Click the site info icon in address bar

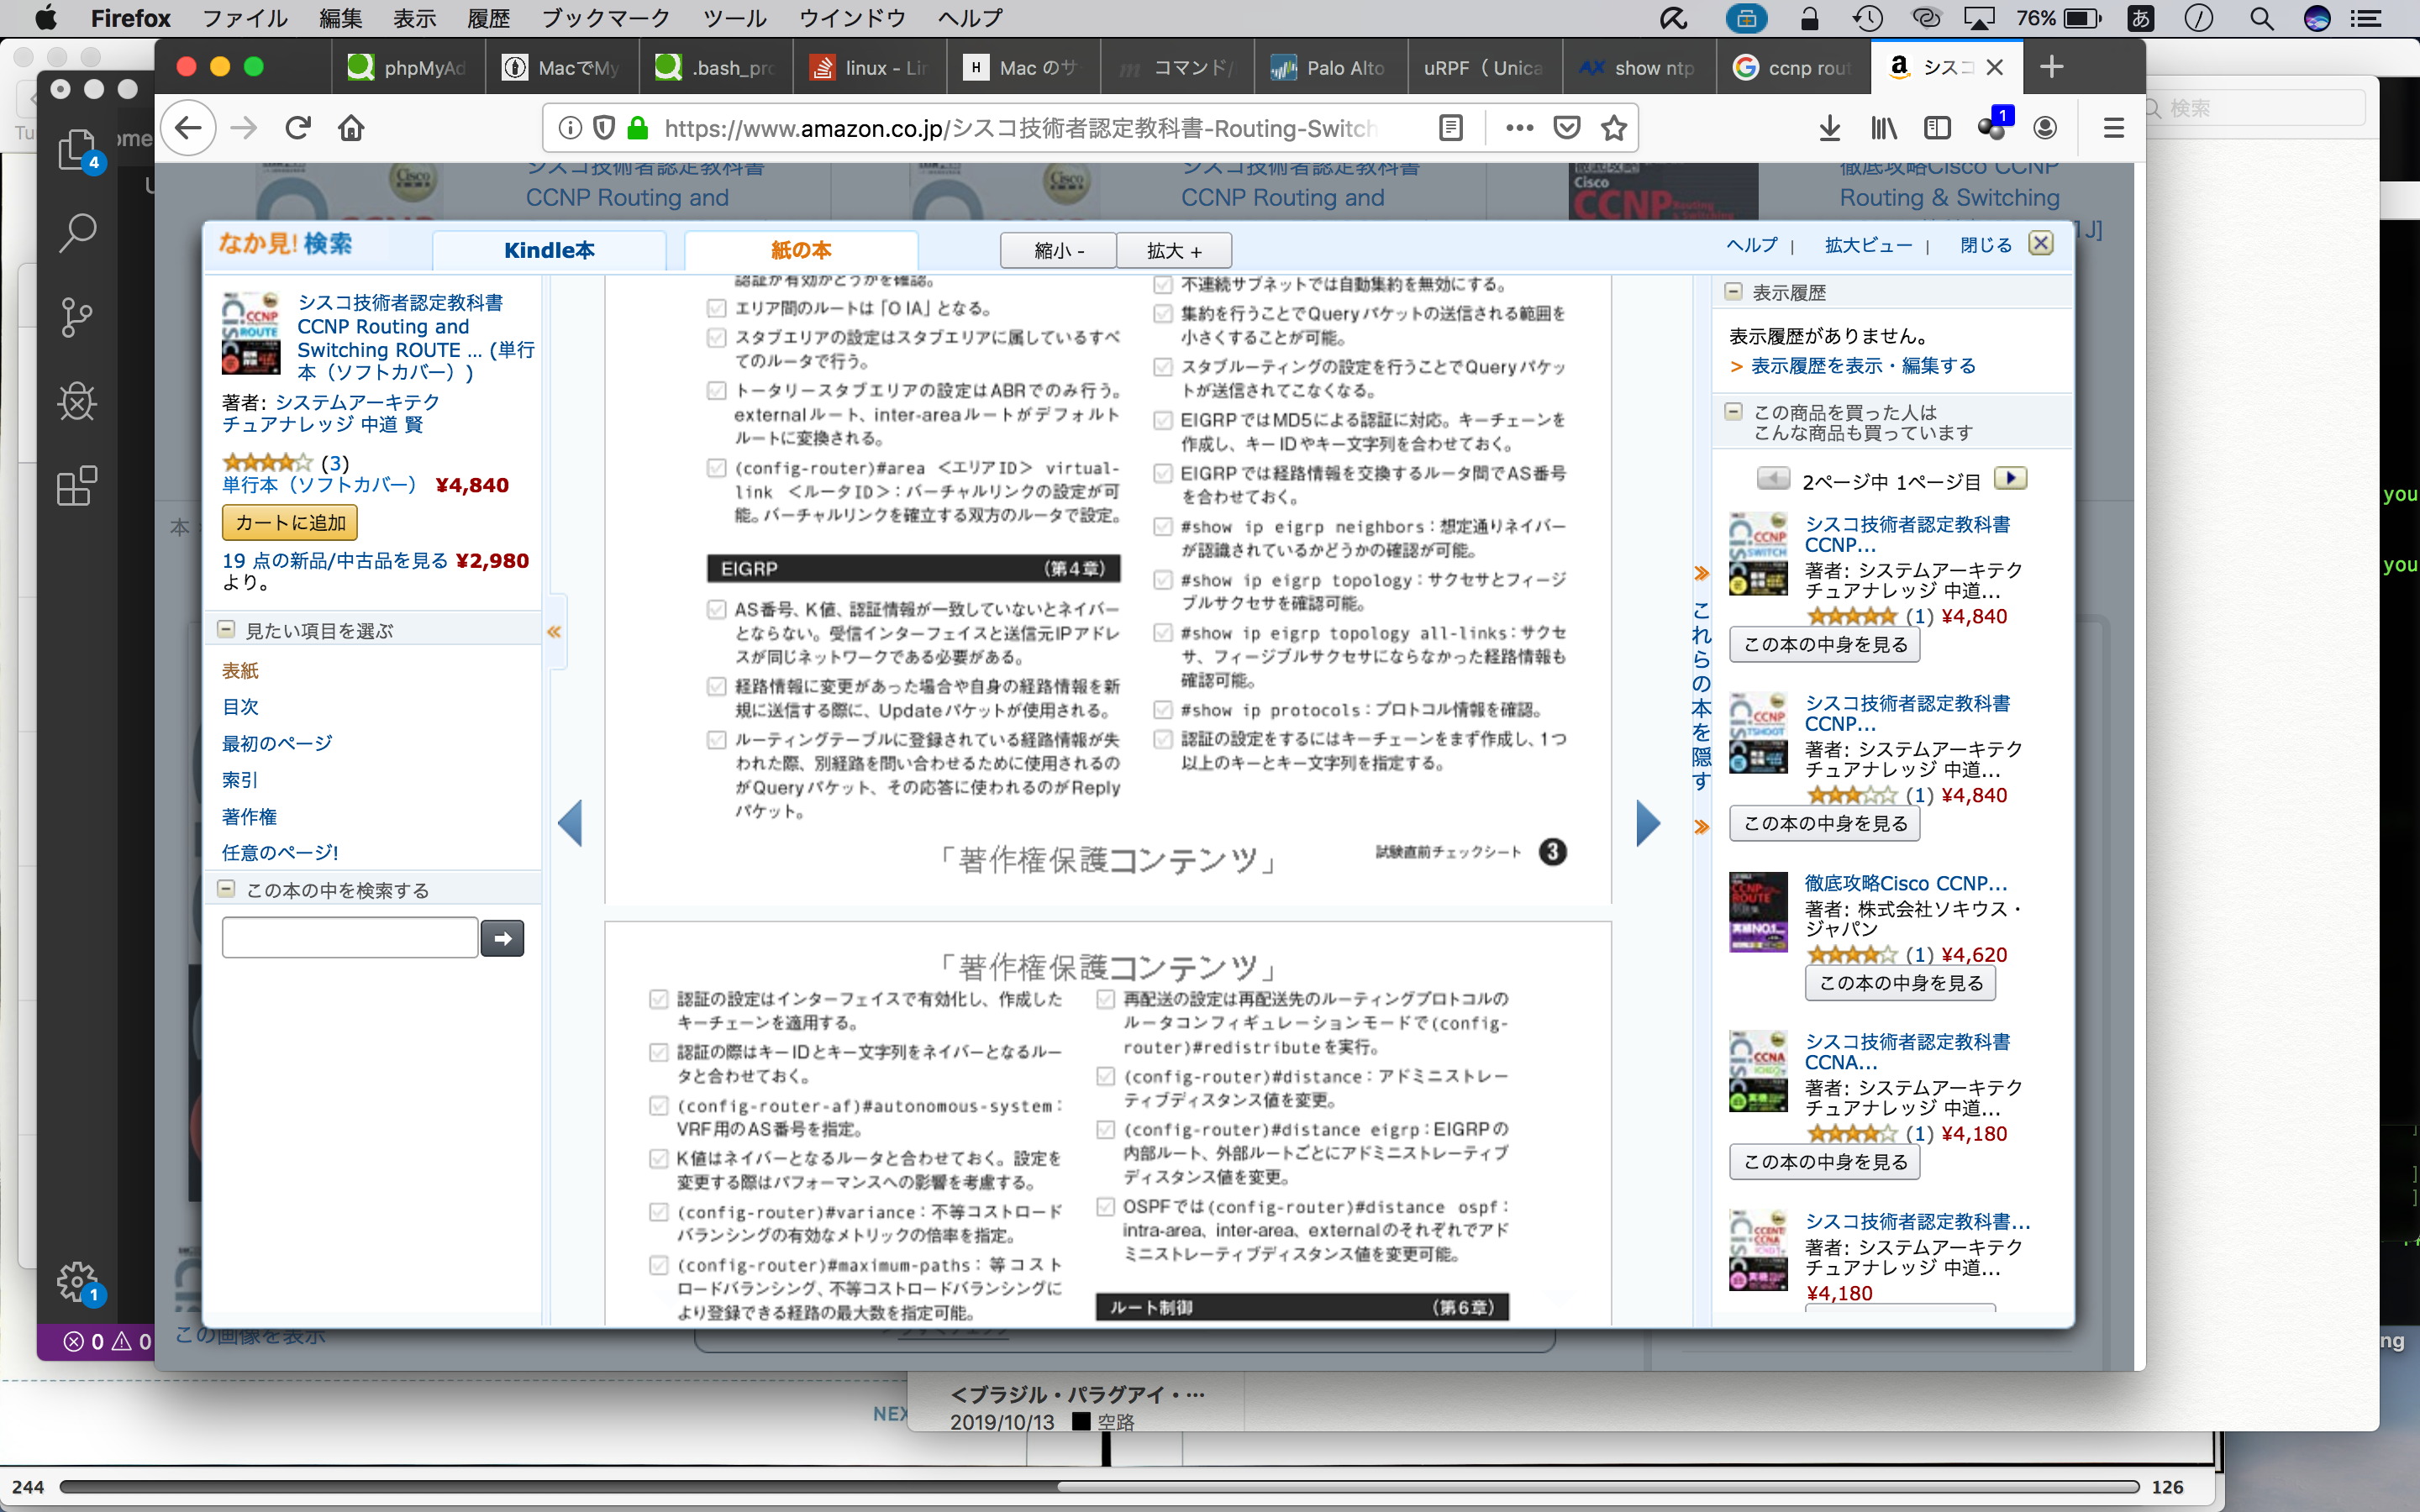570,128
